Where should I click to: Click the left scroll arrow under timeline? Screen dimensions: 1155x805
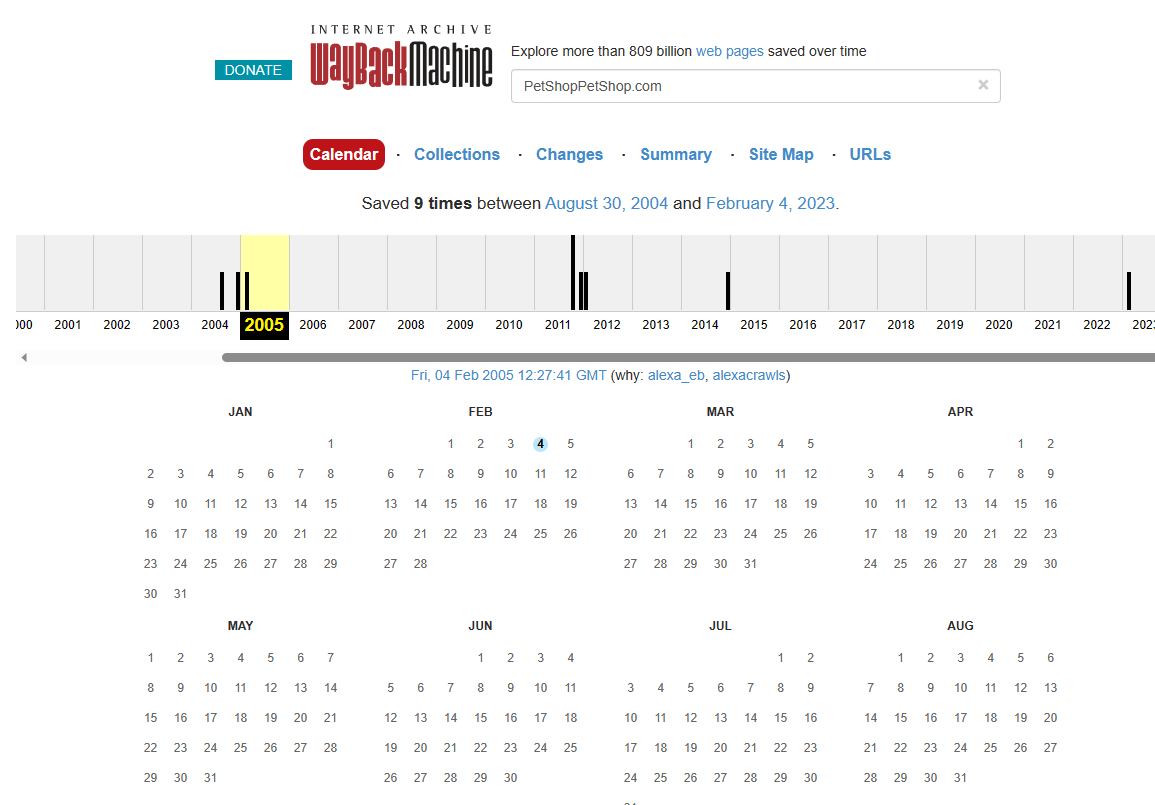[x=24, y=357]
